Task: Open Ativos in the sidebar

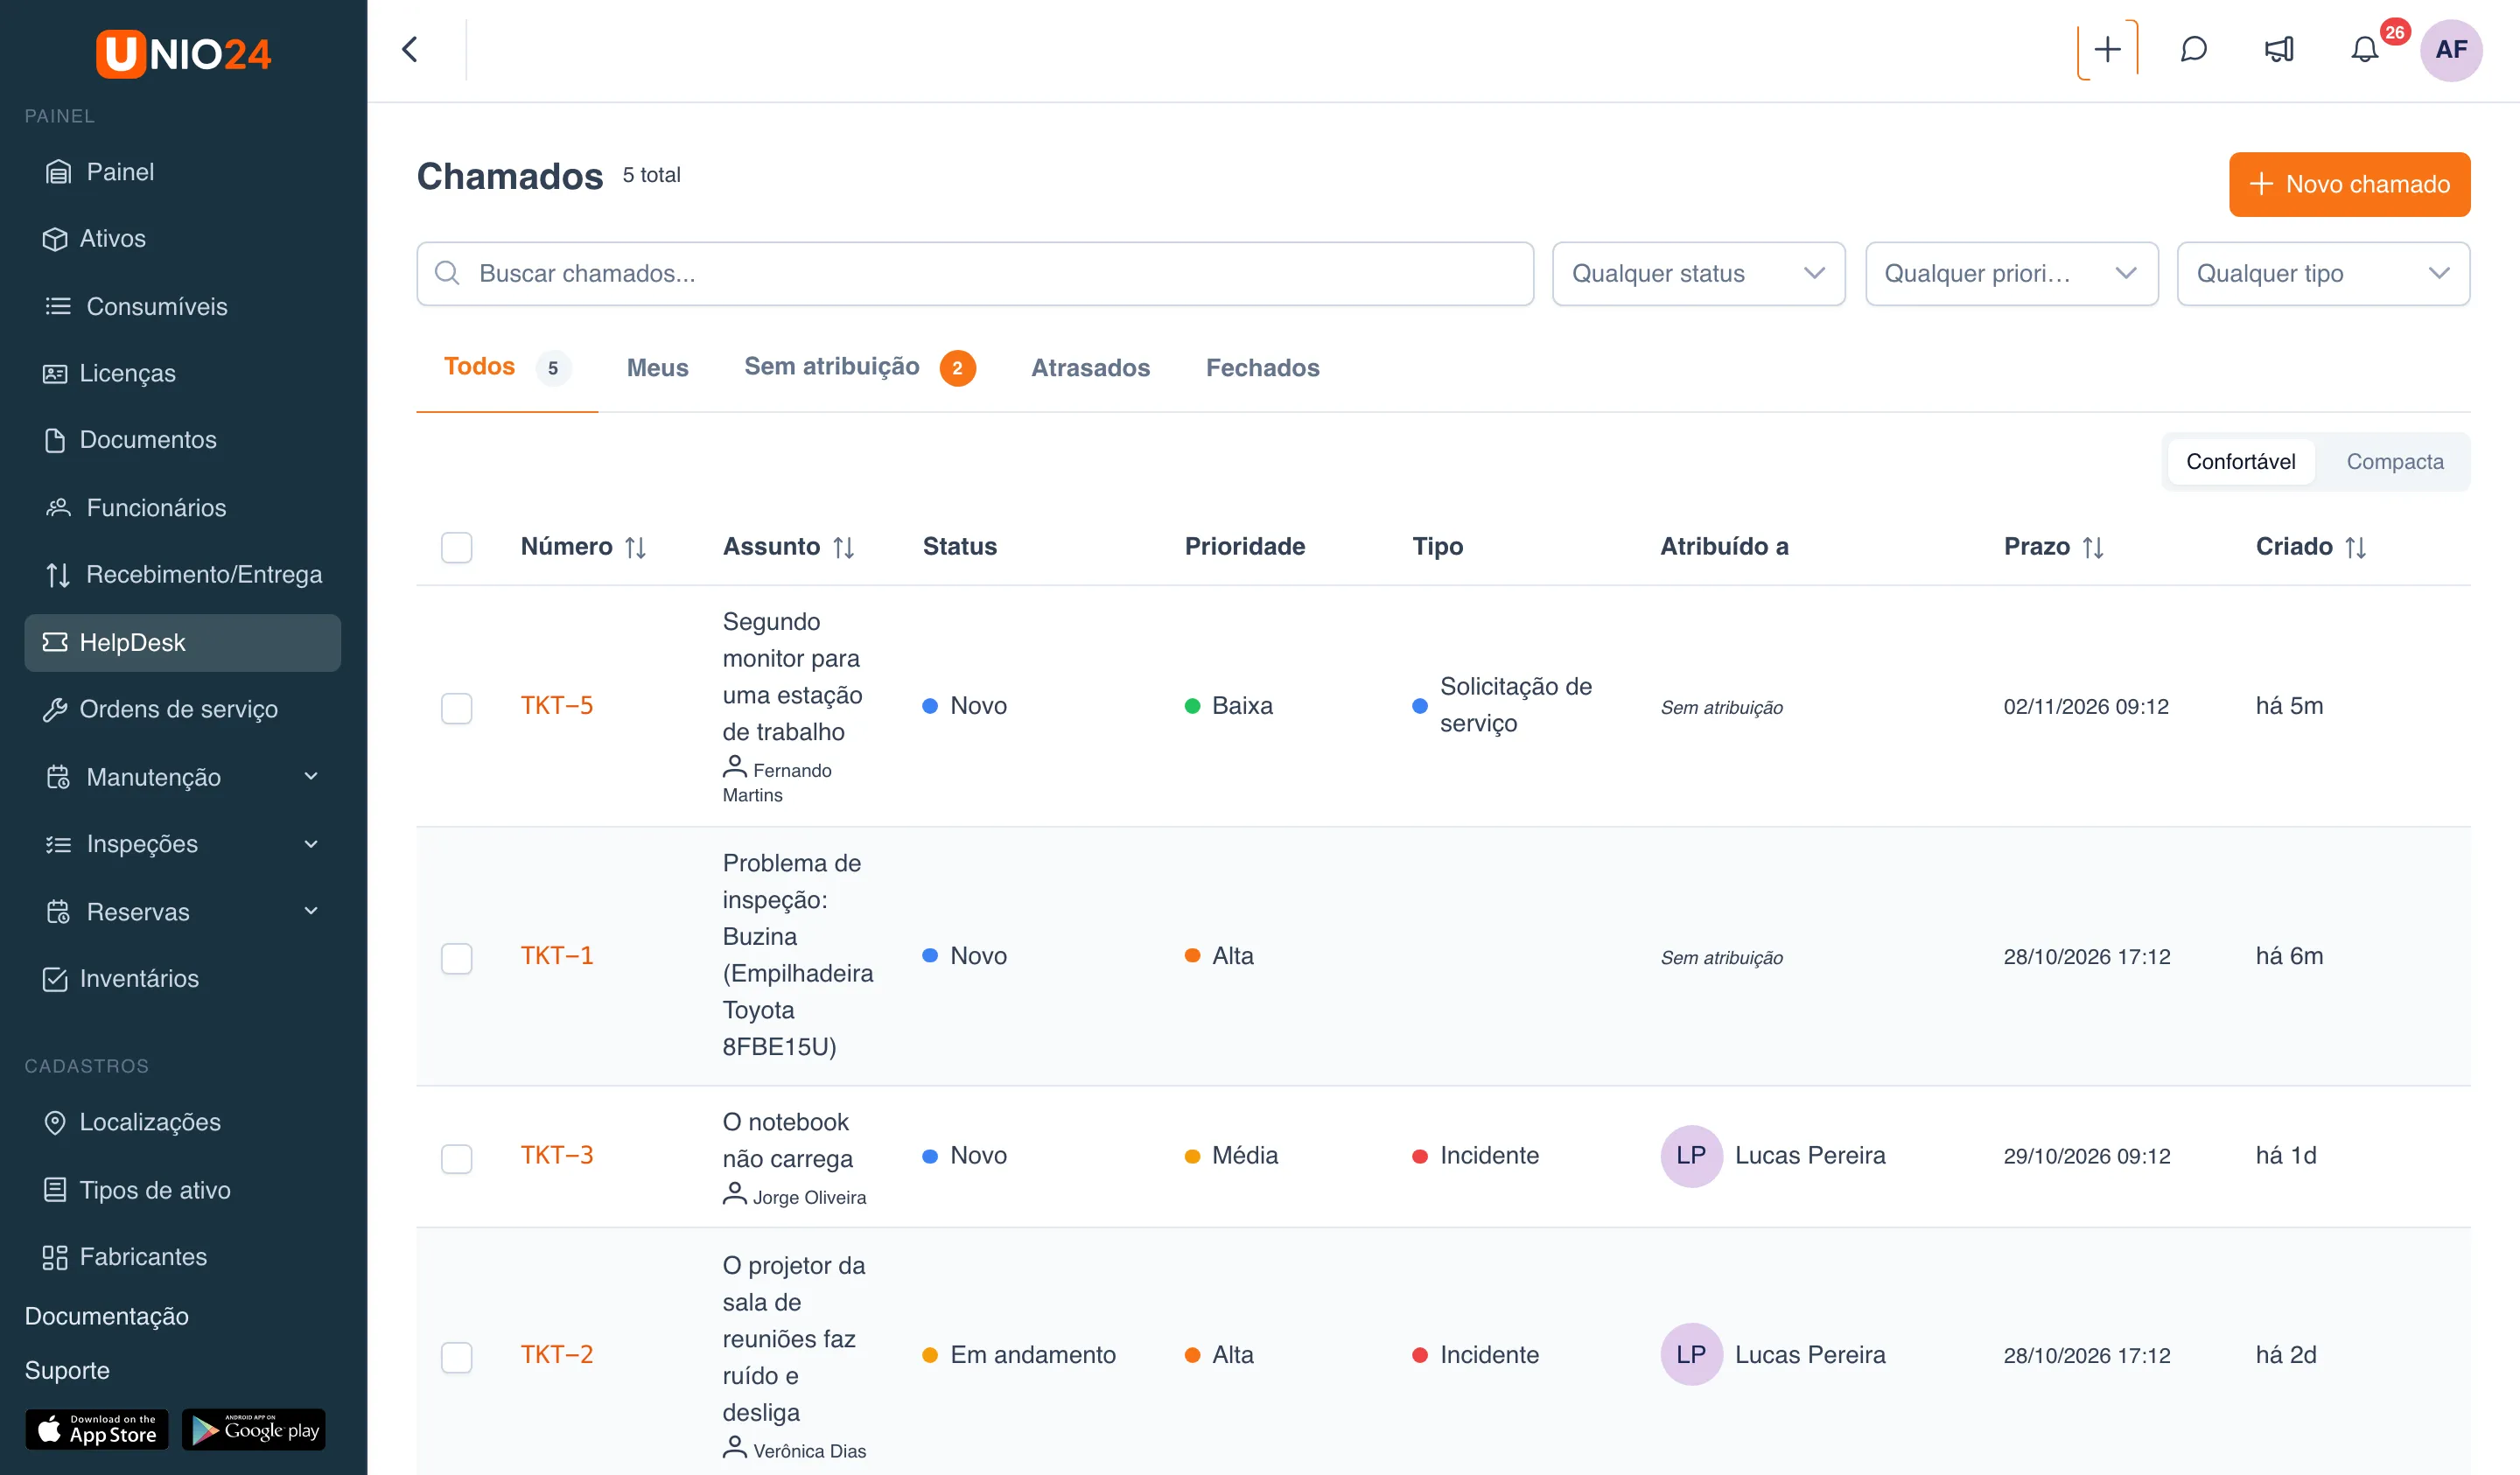Action: (183, 239)
